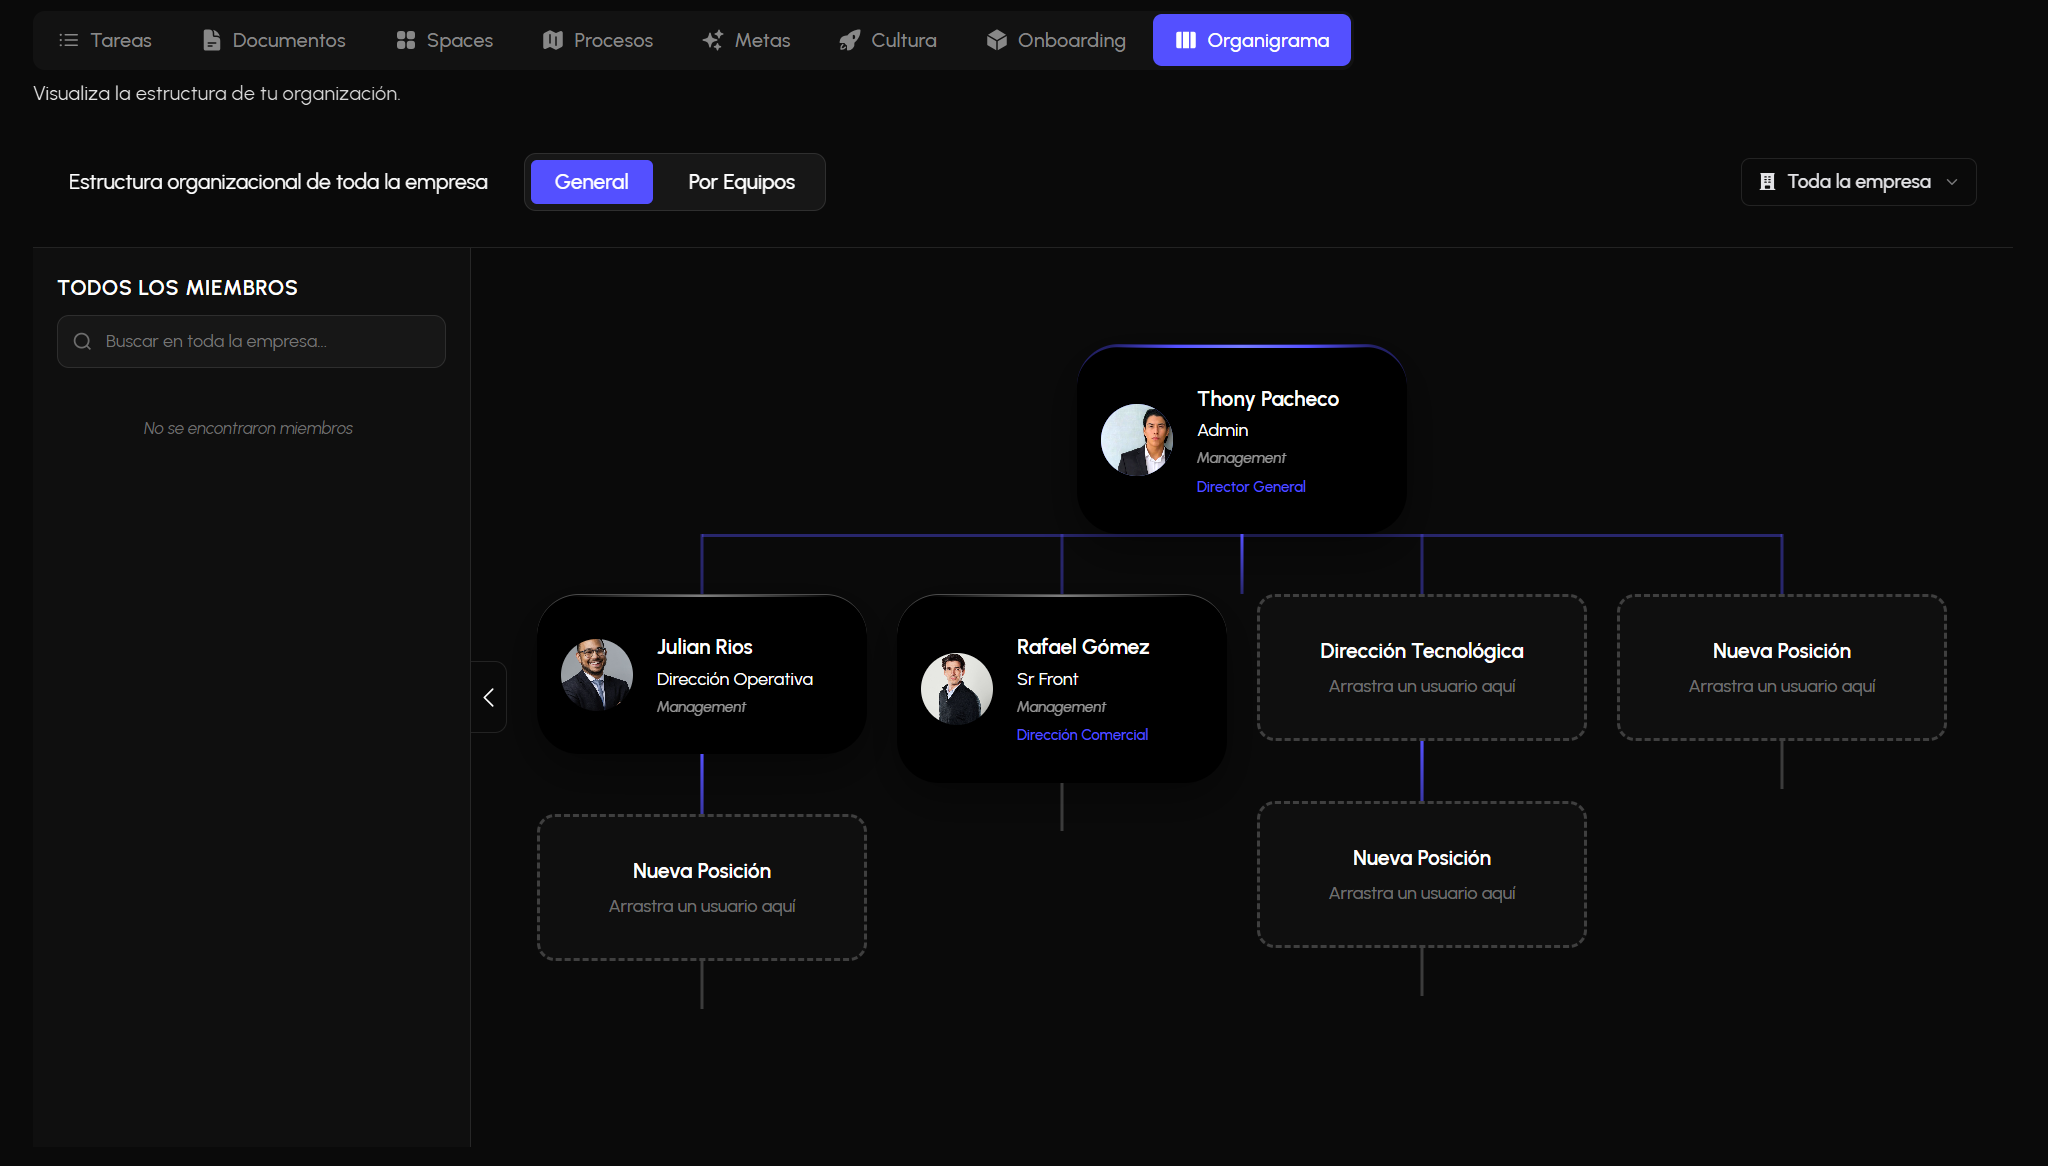Click the Tareas list icon

[x=68, y=40]
